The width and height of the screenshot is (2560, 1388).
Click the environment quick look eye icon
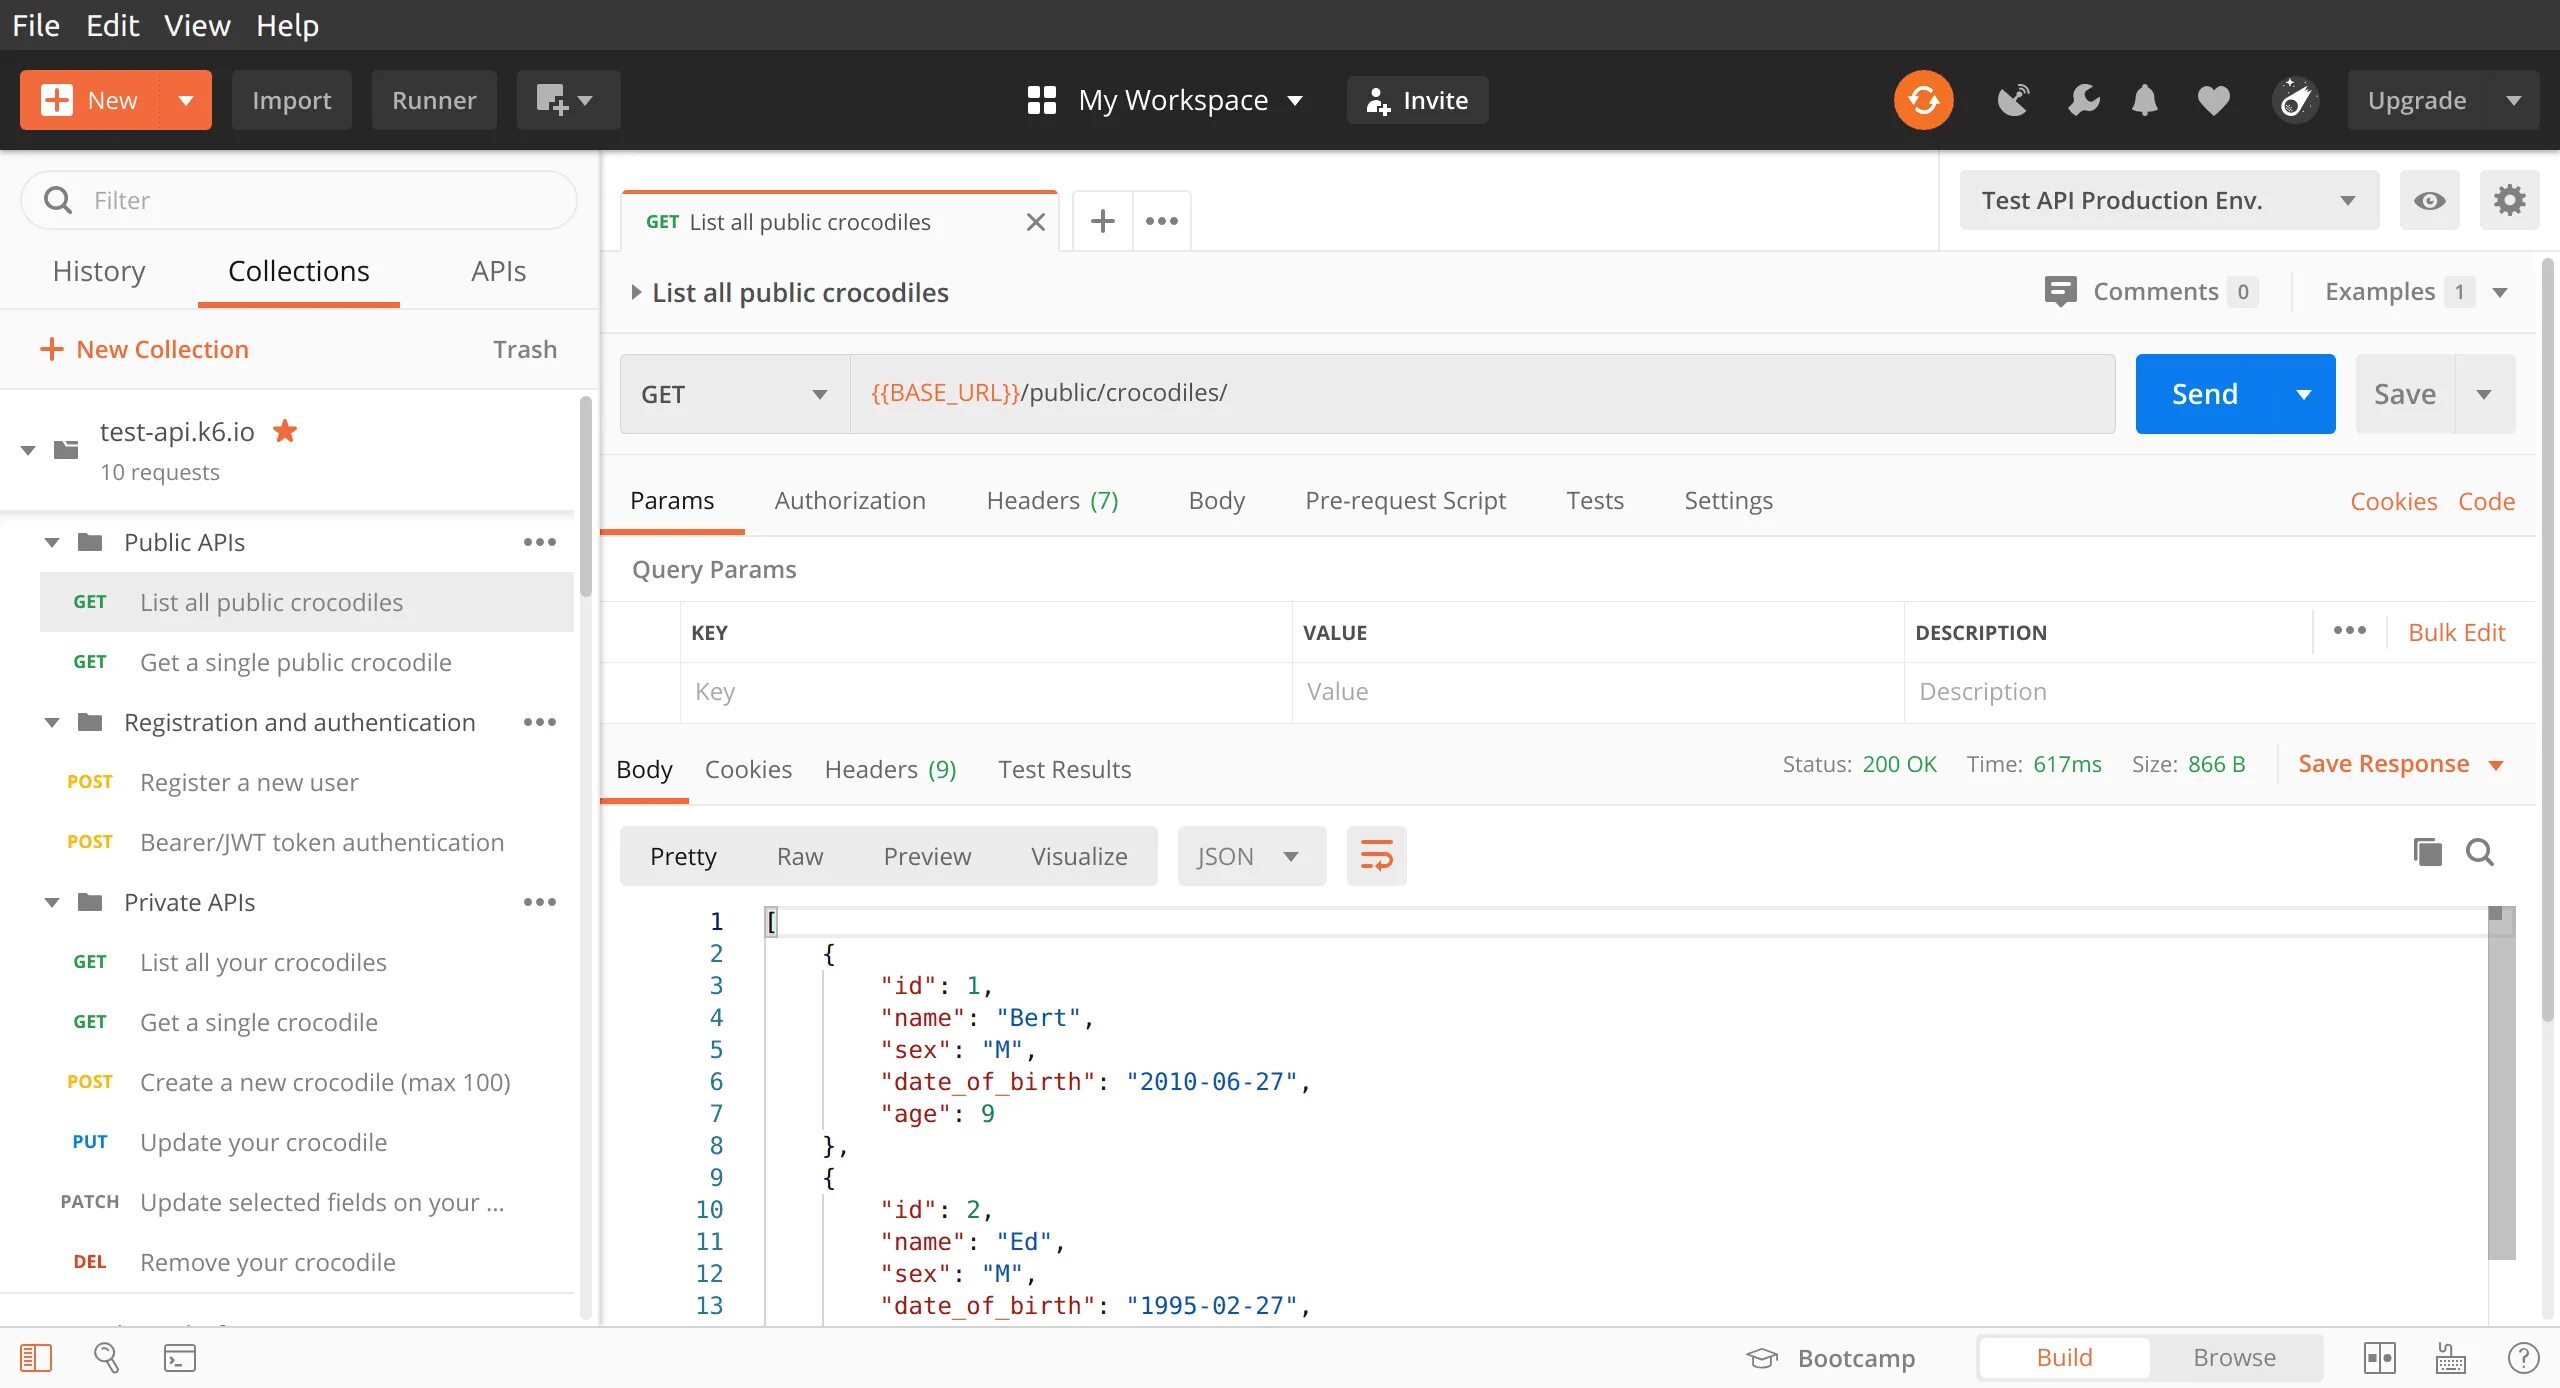click(x=2429, y=201)
